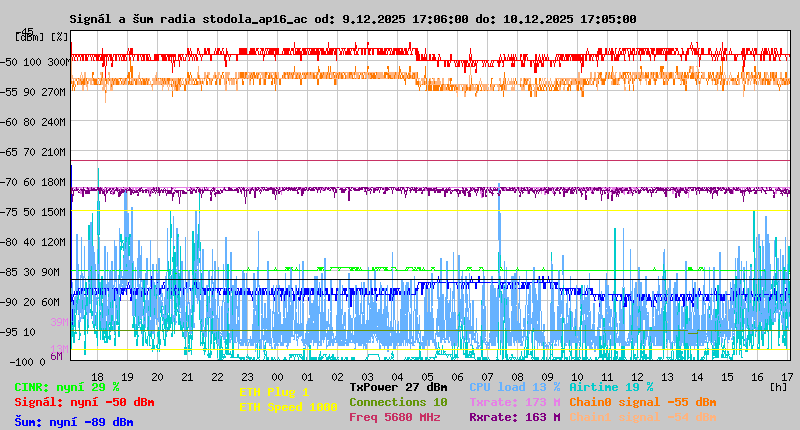Click the '-60 80 240M' y-axis label
The image size is (800, 430).
tap(34, 122)
